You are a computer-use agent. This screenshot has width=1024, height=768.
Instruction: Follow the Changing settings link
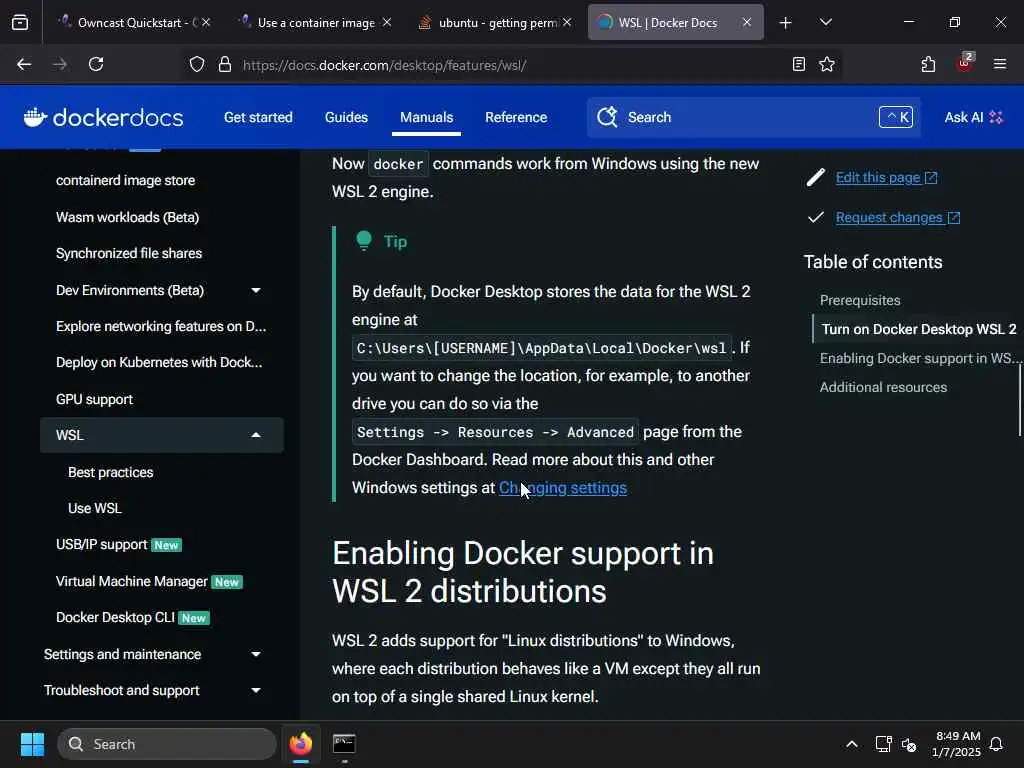click(x=563, y=488)
